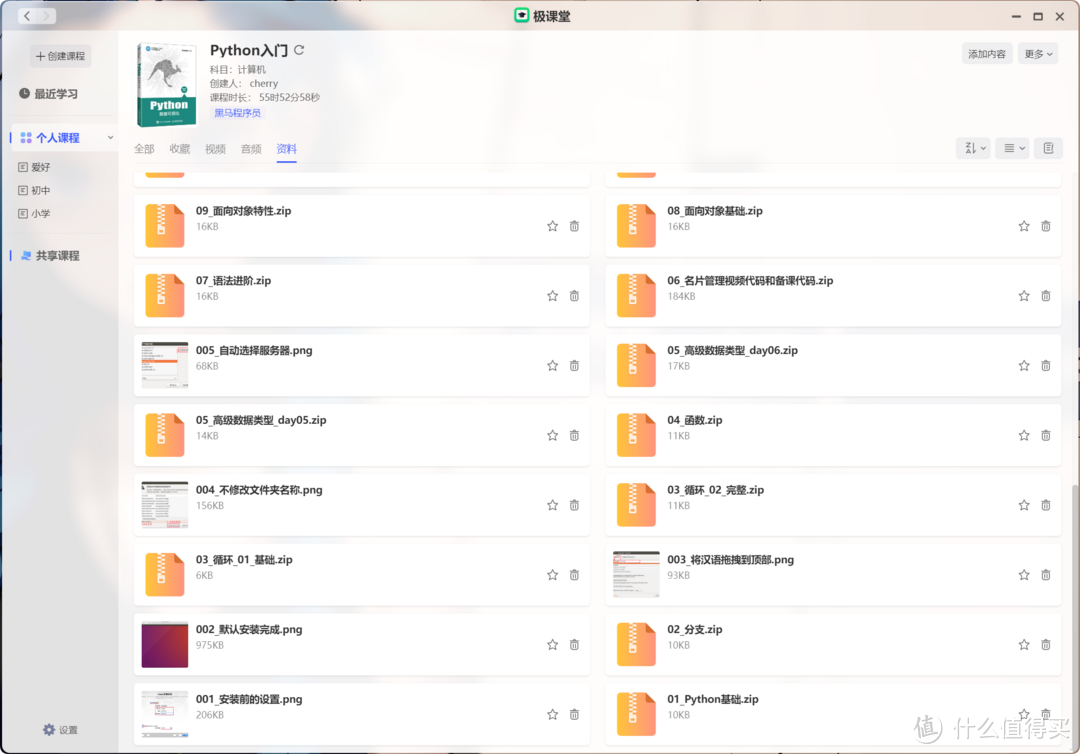Open 共享课程 in sidebar
This screenshot has width=1080, height=754.
click(50, 255)
